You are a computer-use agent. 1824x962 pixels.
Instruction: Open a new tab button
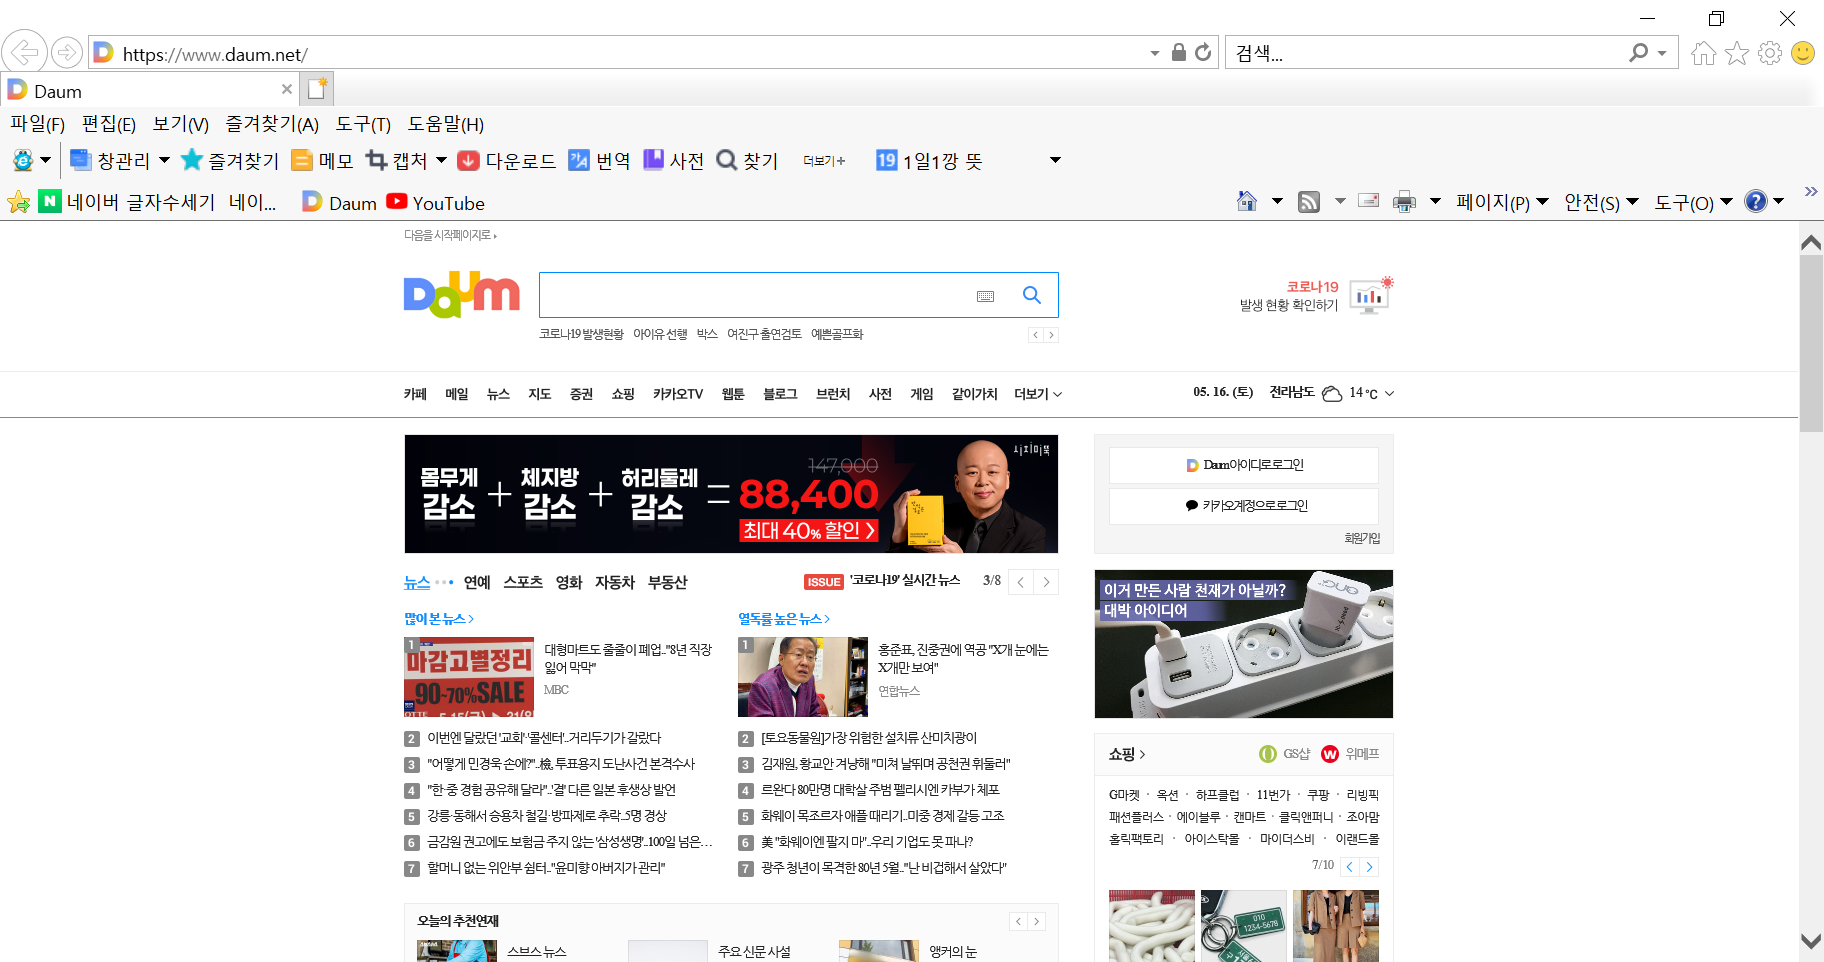click(x=318, y=89)
